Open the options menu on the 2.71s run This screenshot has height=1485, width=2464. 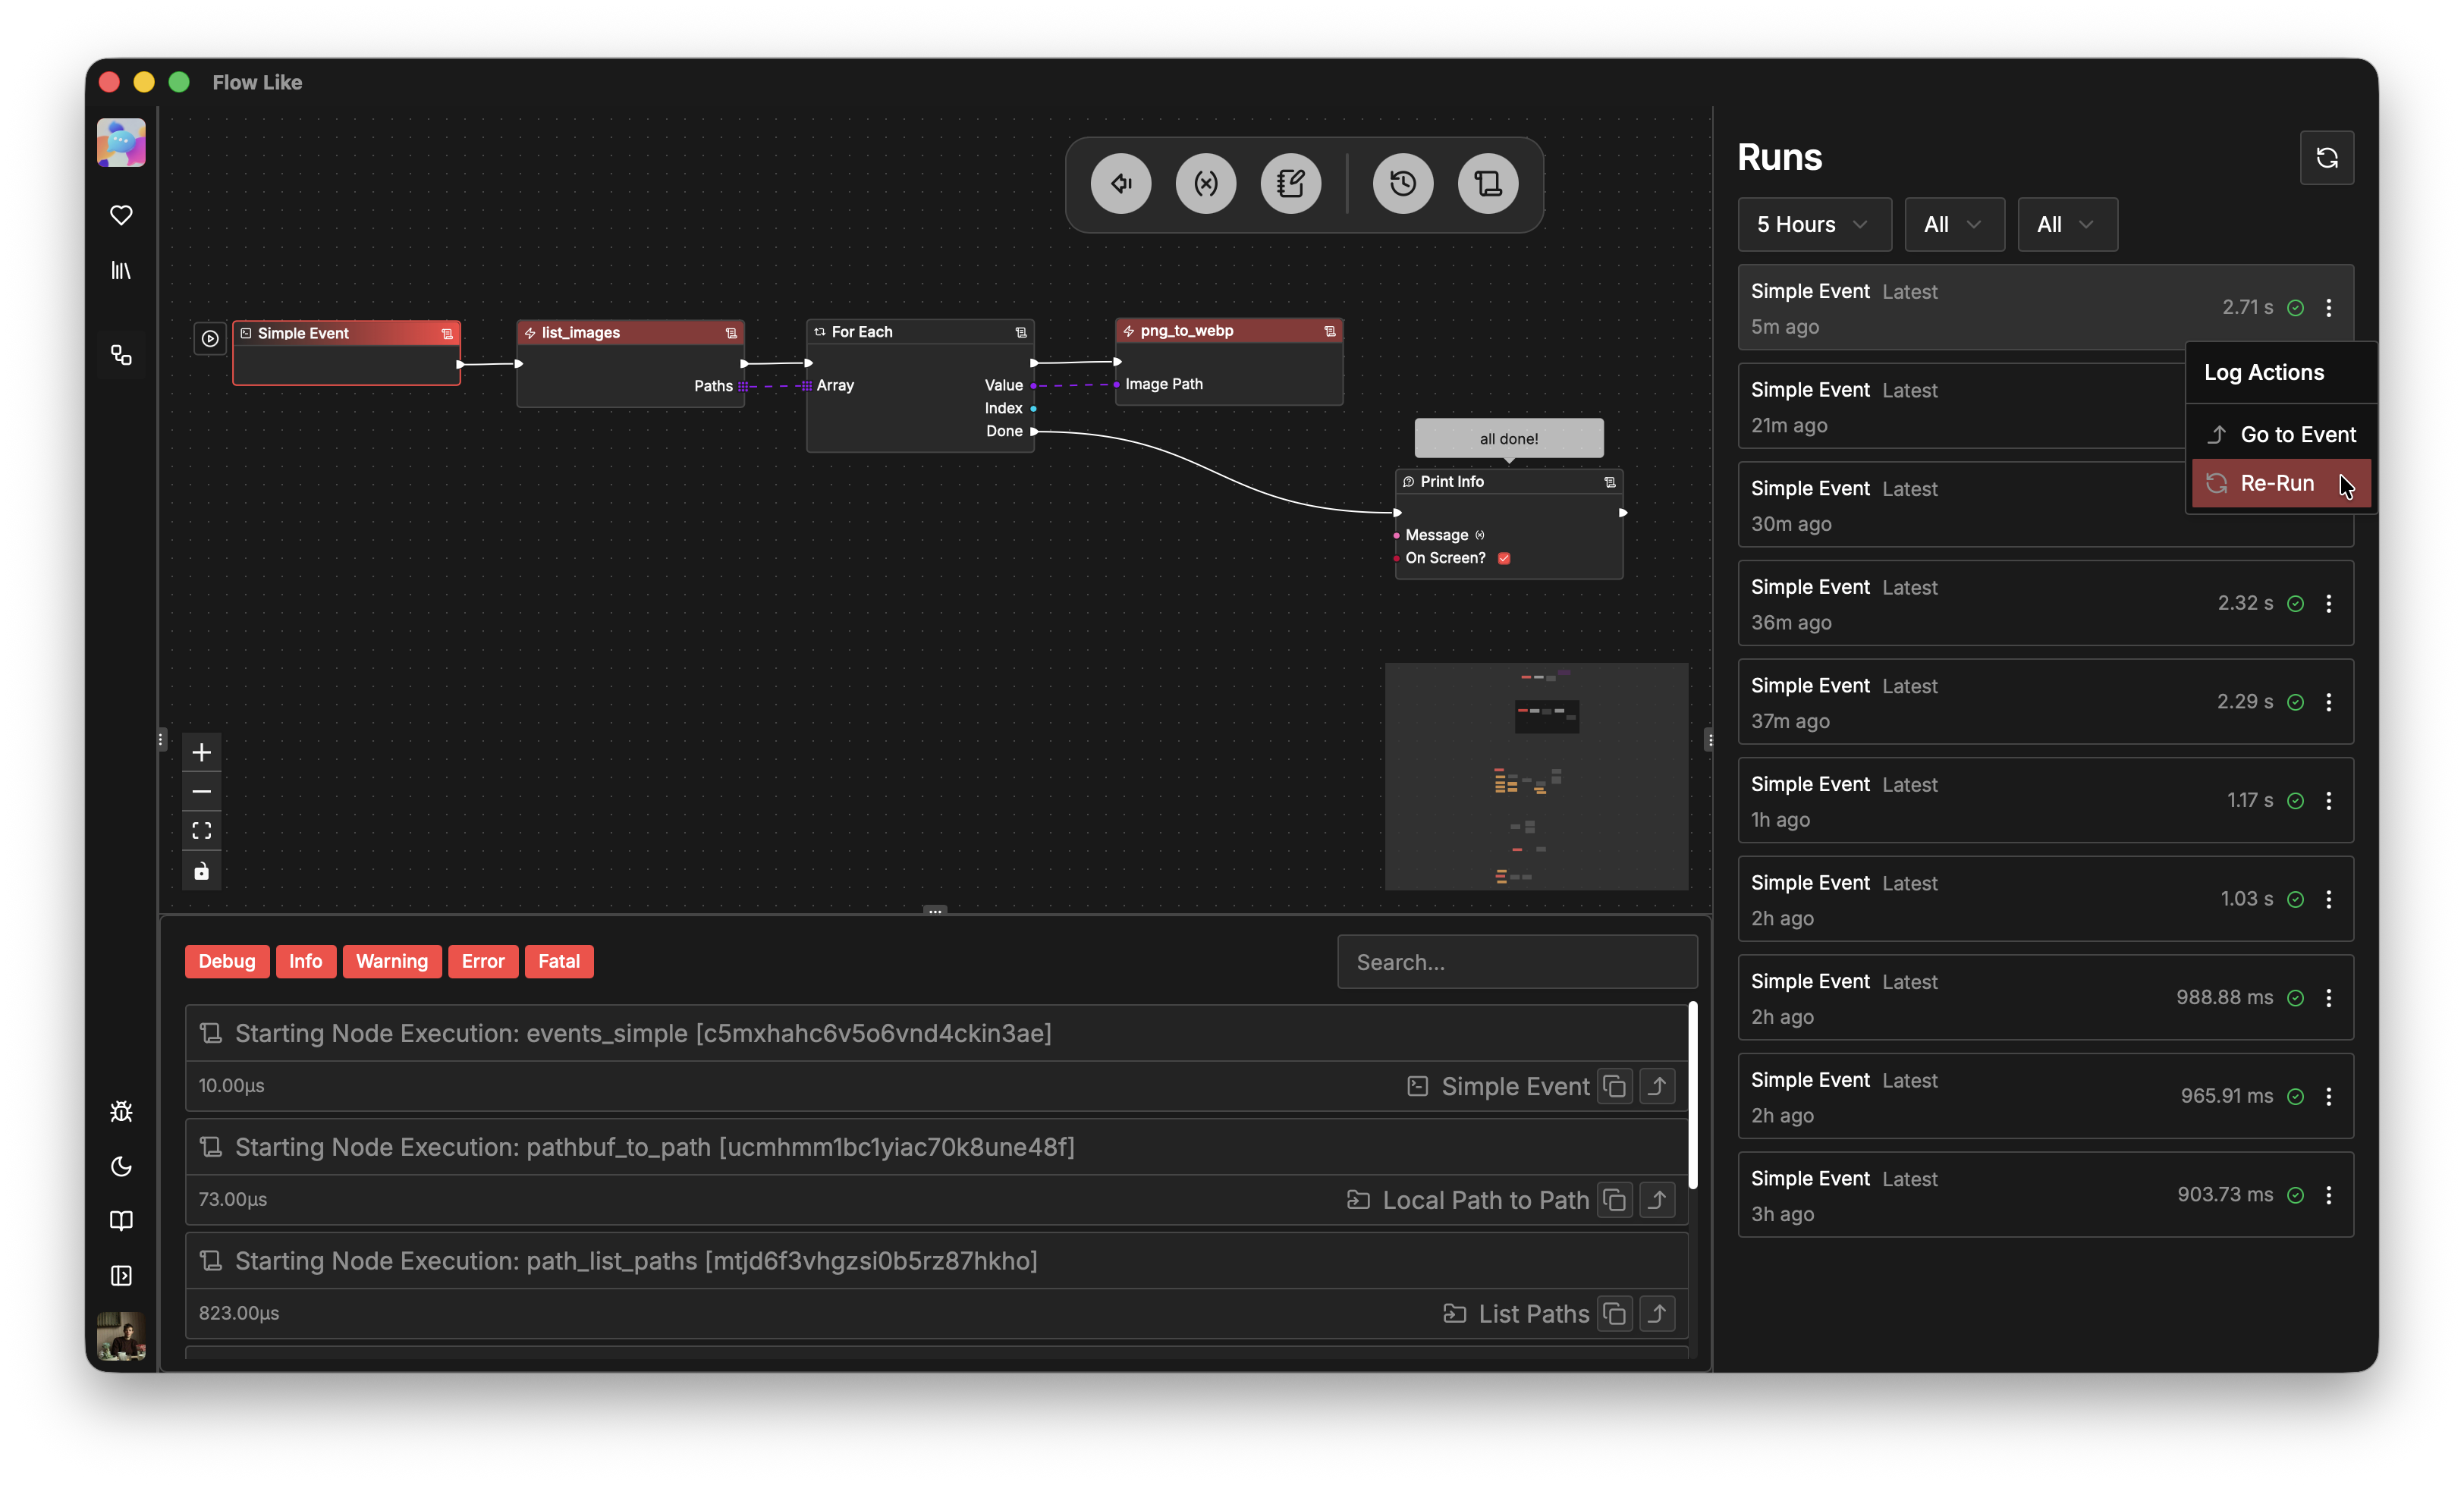[x=2330, y=308]
